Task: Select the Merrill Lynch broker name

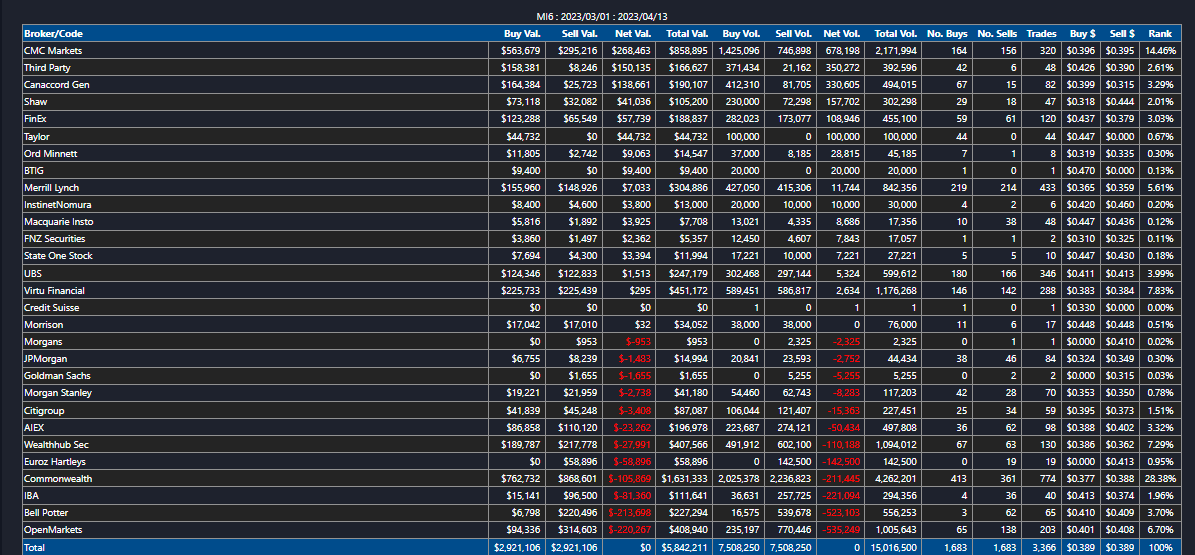Action: click(x=51, y=188)
